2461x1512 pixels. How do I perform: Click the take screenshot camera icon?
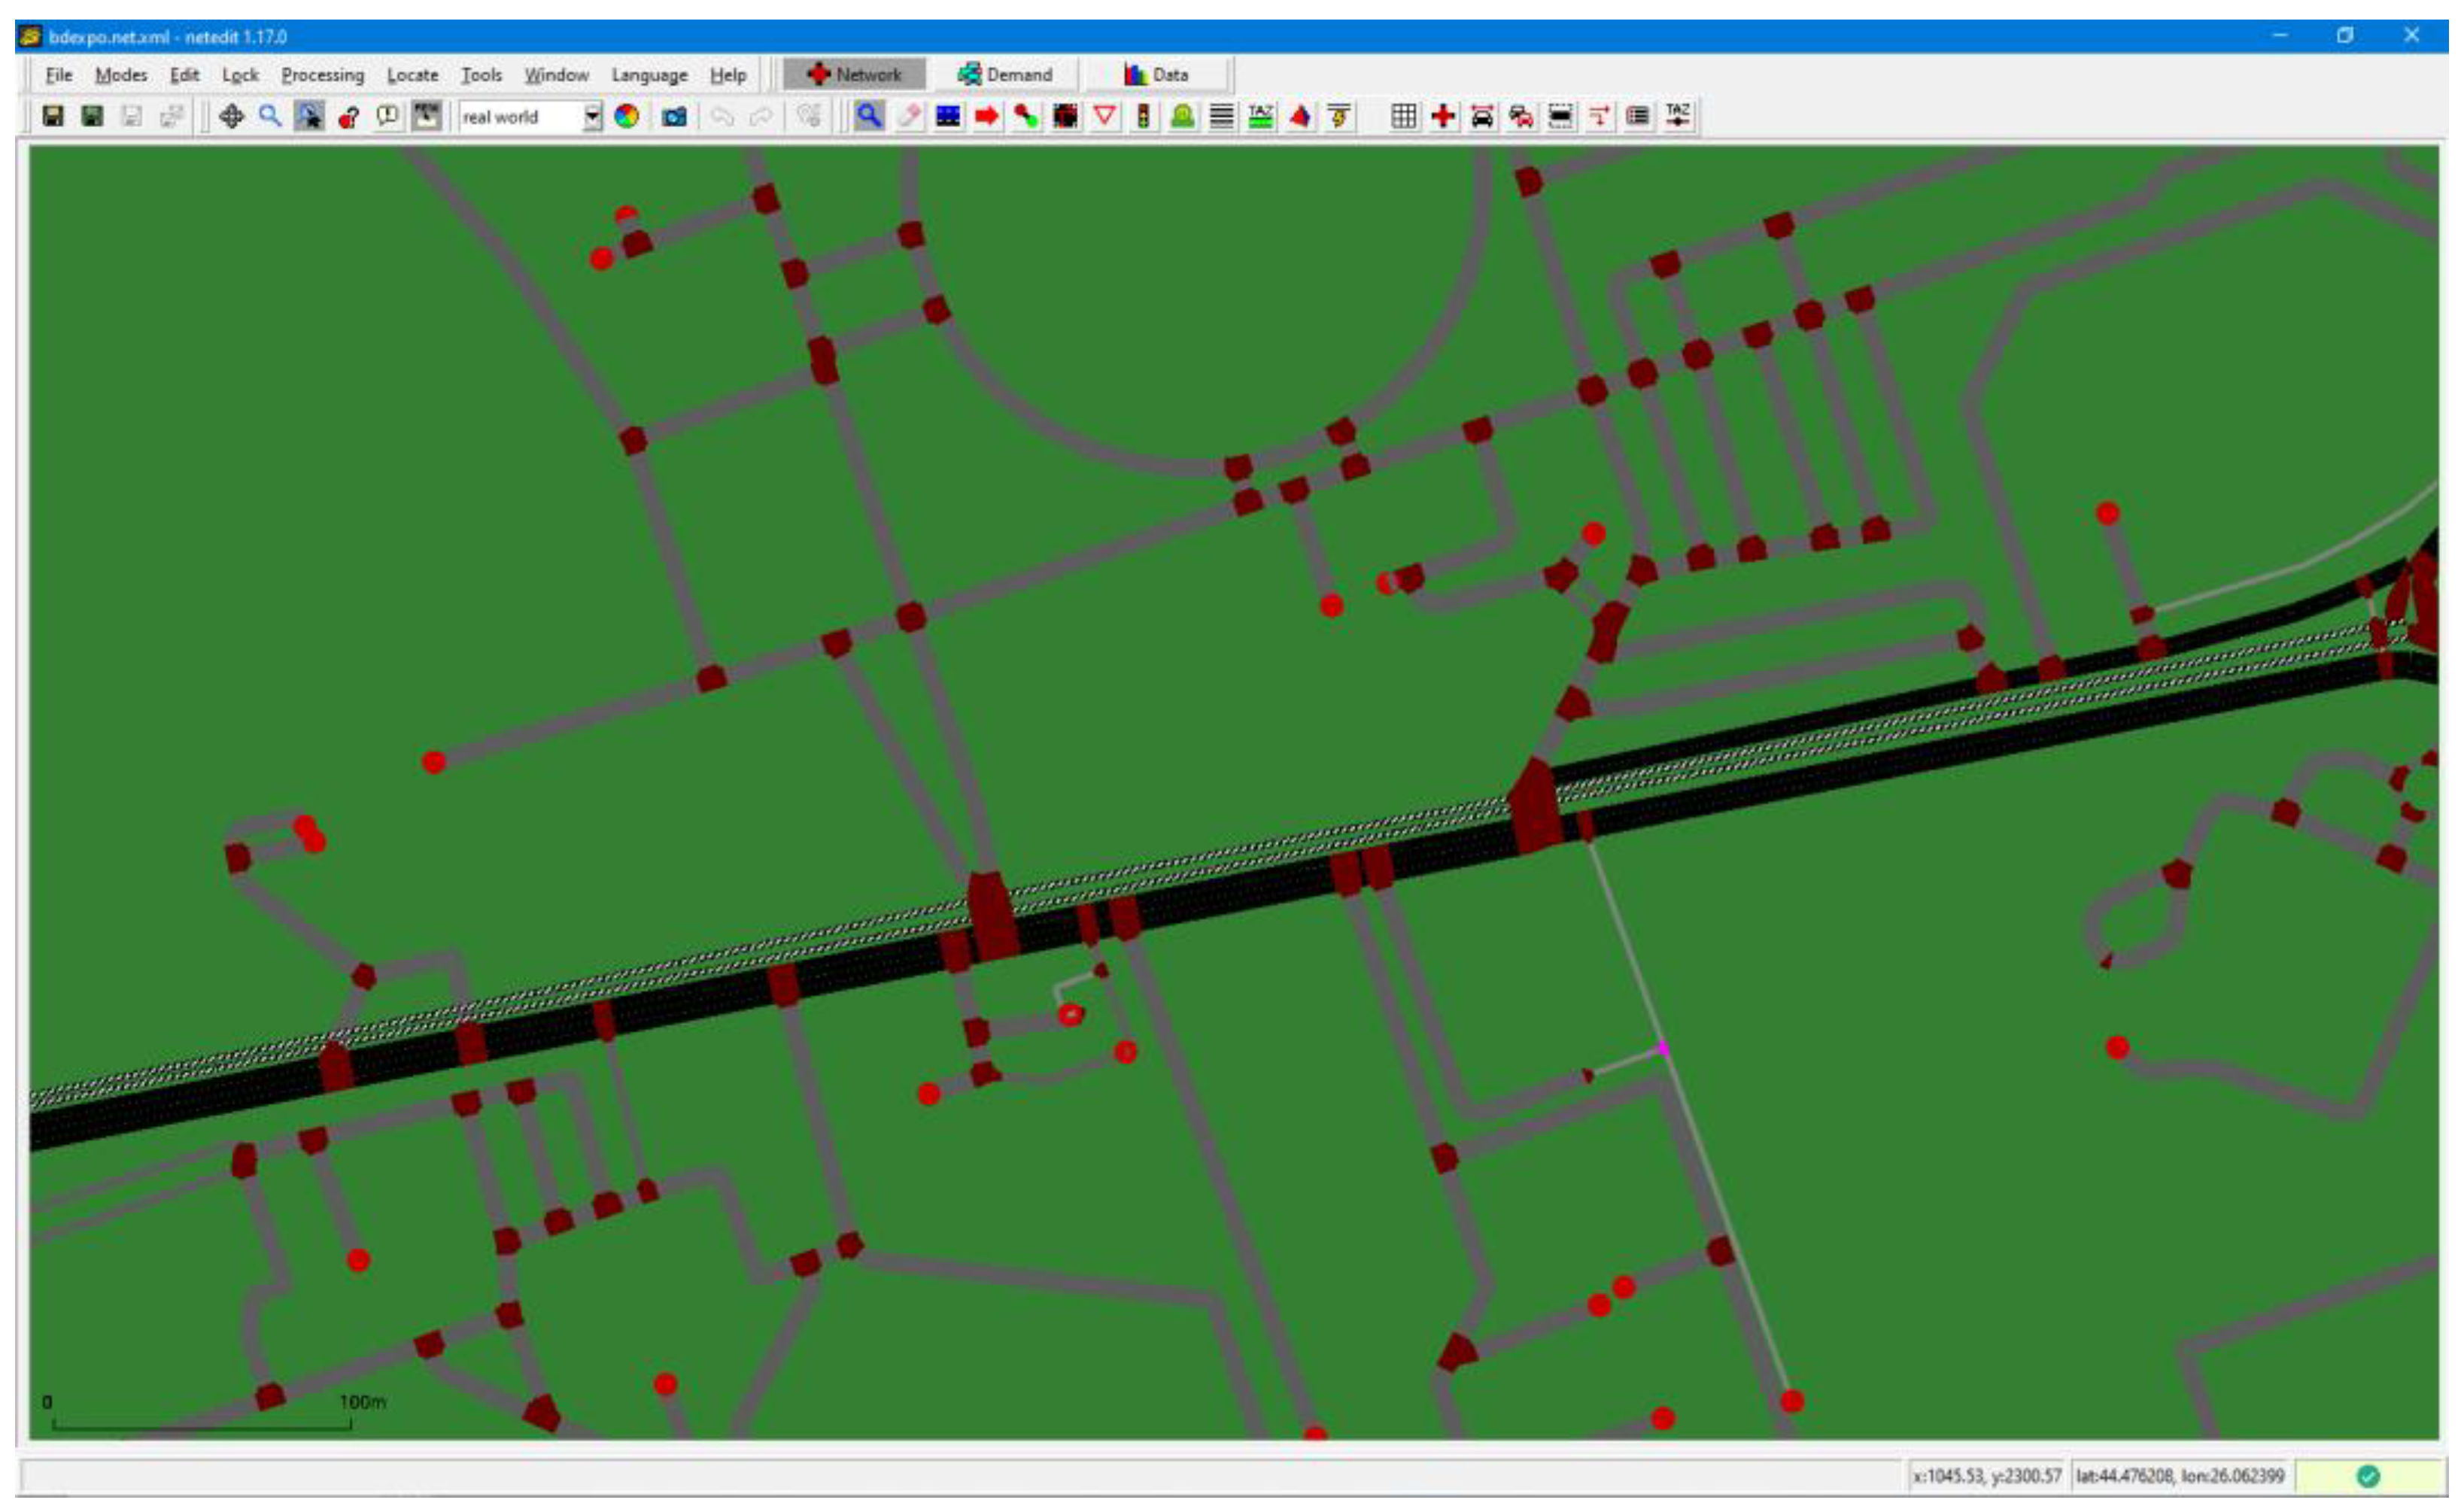pos(674,117)
